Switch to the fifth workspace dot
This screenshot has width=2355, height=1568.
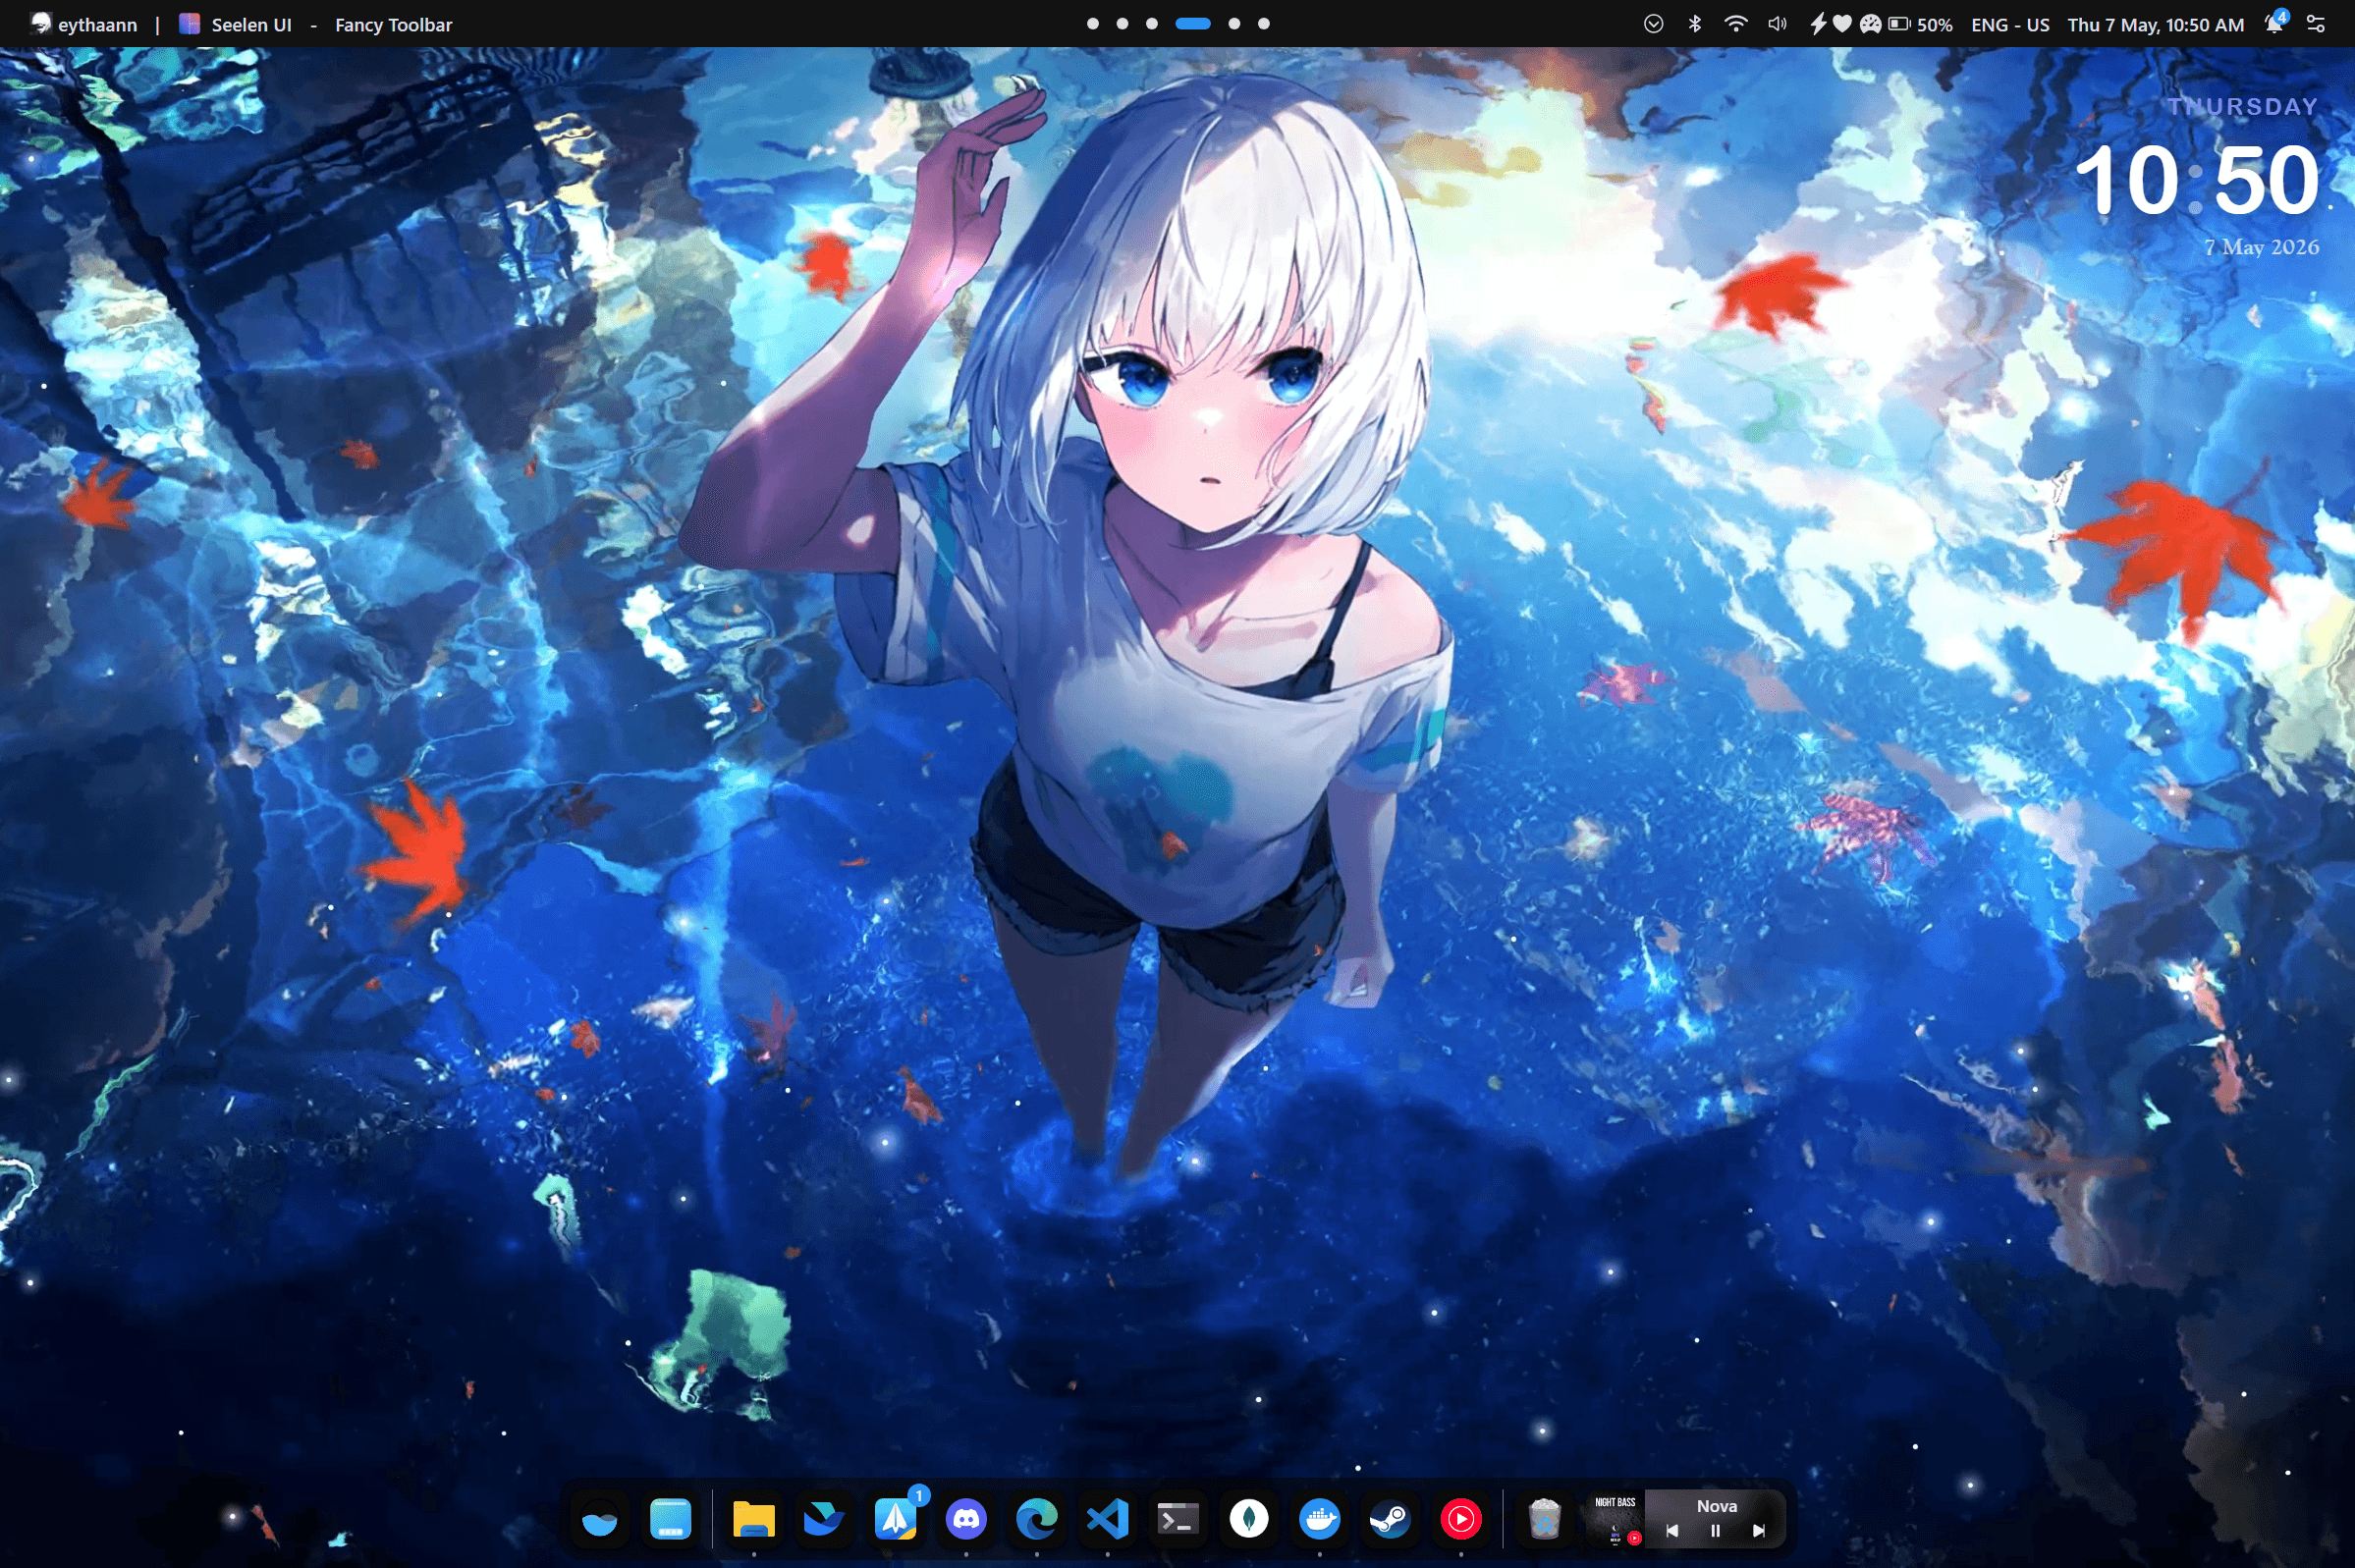pos(1234,23)
